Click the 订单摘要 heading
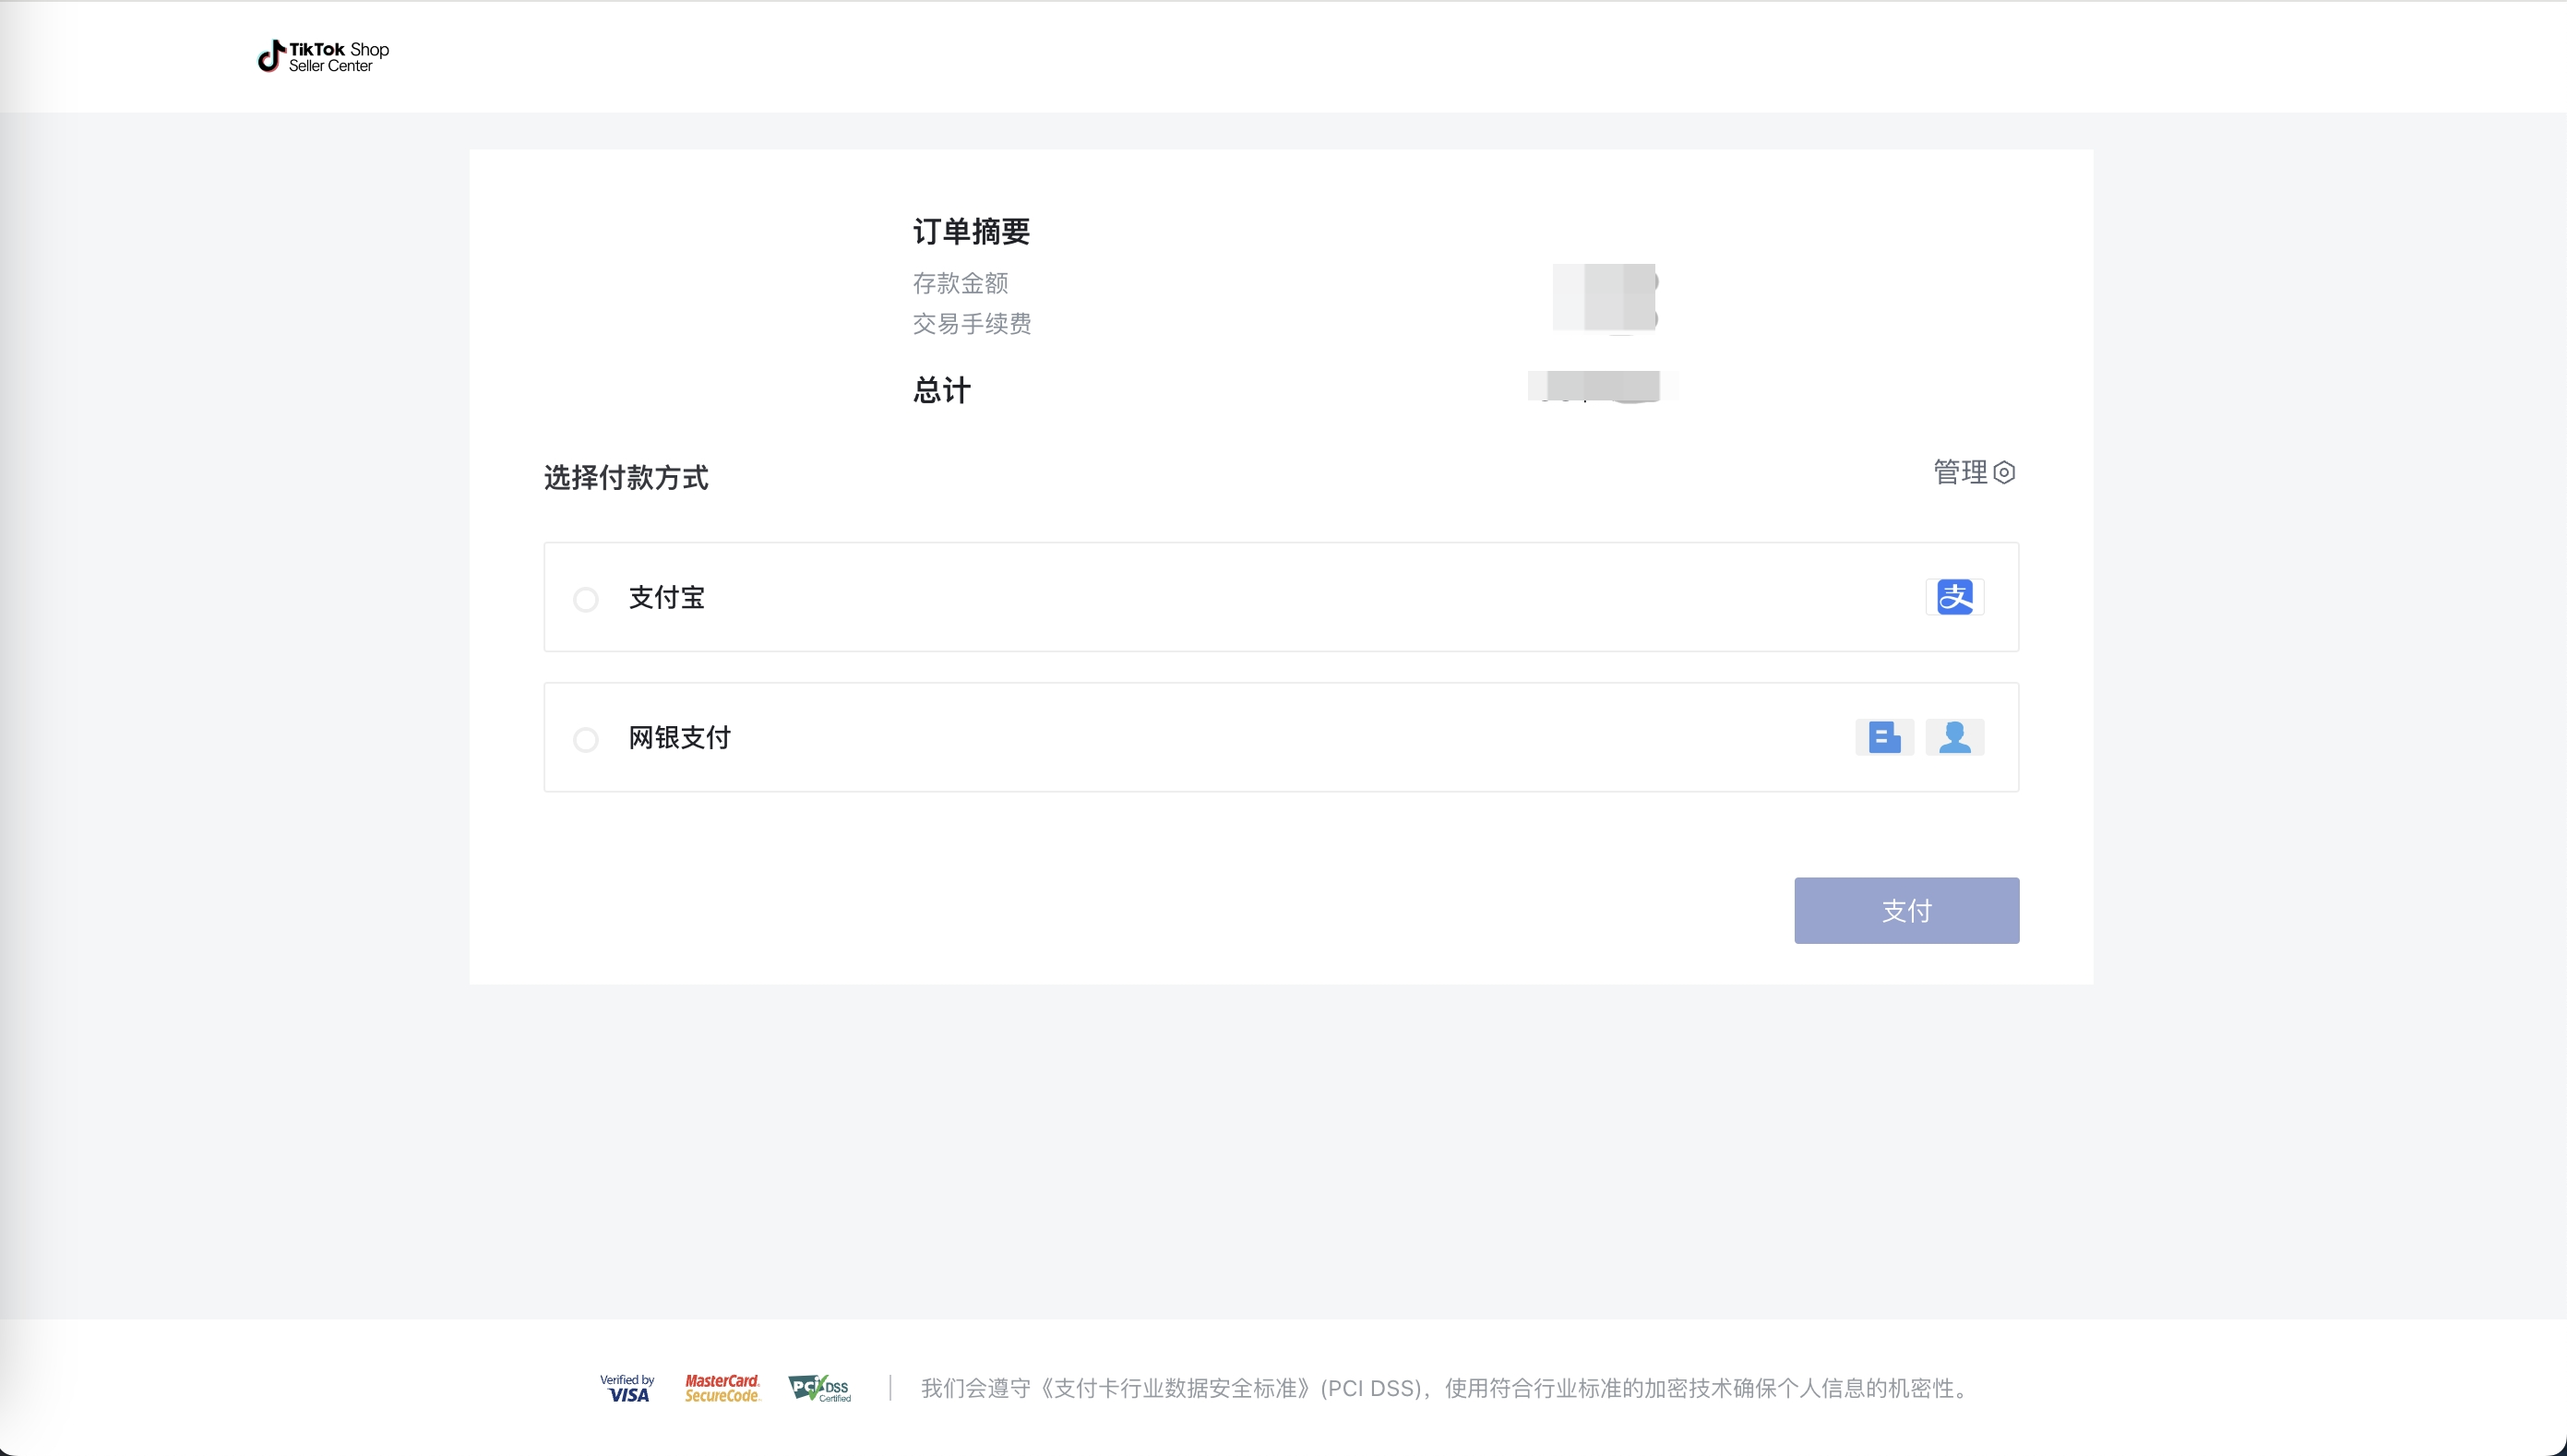The width and height of the screenshot is (2567, 1456). (x=970, y=231)
